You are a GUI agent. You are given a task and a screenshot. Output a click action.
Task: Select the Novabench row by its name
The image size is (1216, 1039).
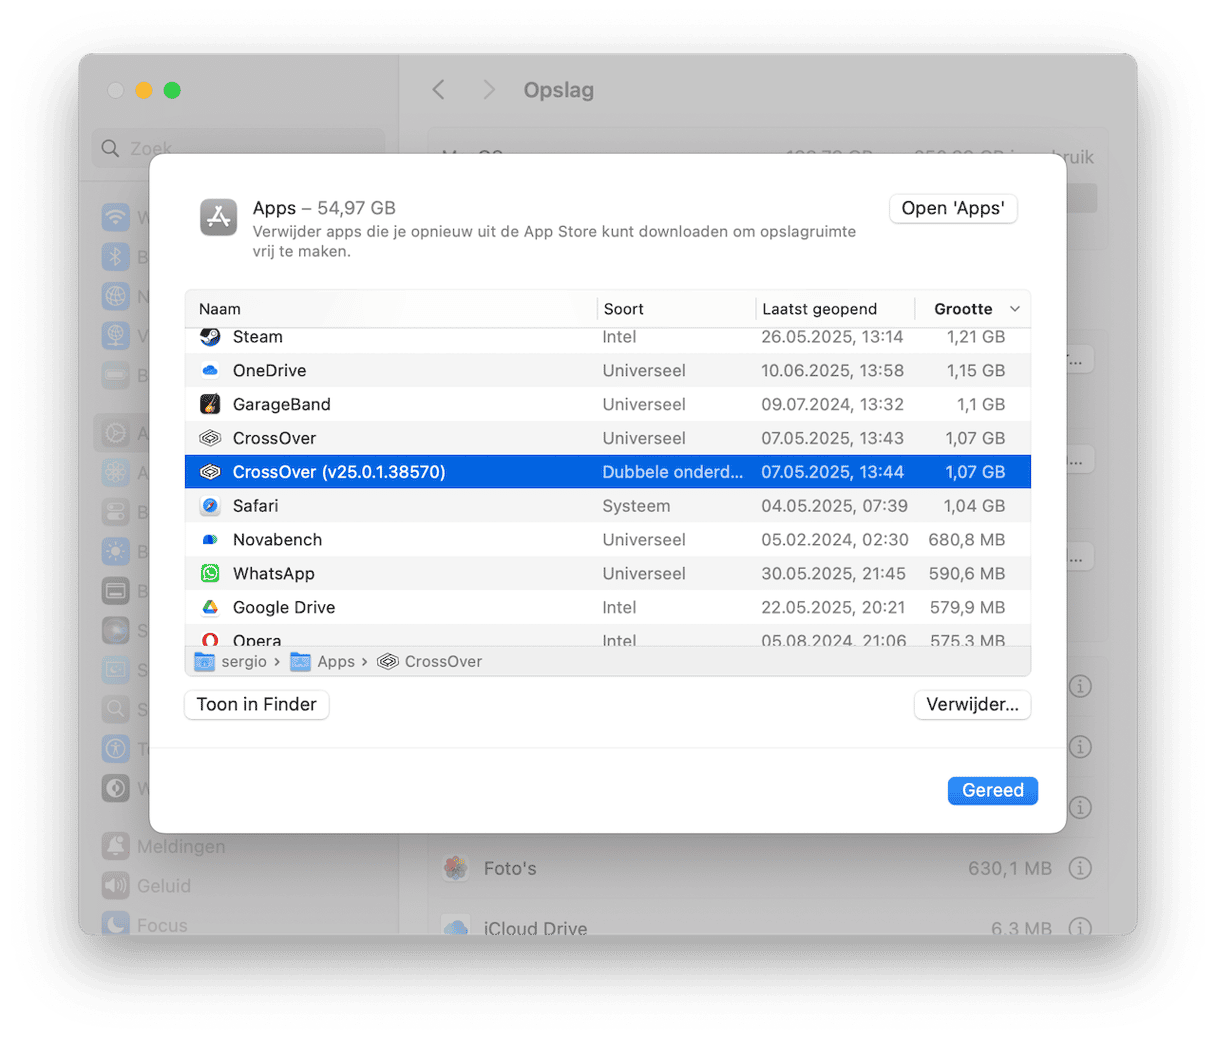click(x=278, y=540)
